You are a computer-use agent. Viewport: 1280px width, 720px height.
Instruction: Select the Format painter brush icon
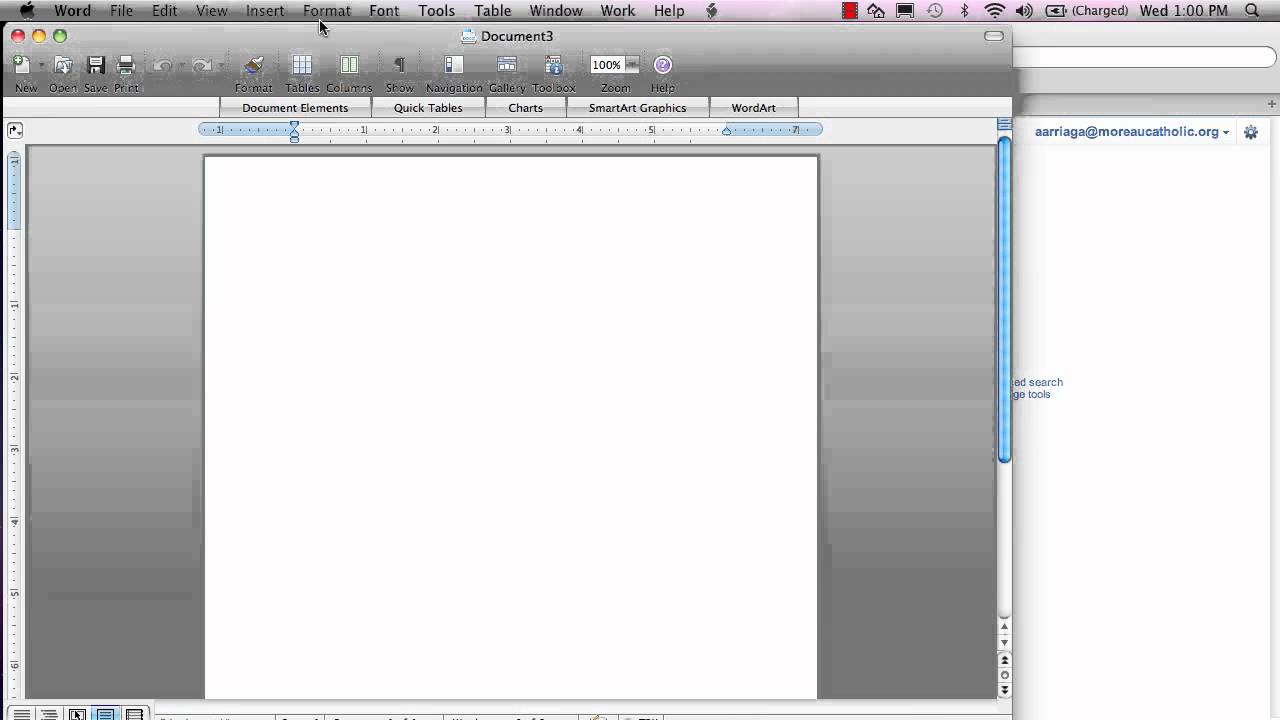pos(253,66)
